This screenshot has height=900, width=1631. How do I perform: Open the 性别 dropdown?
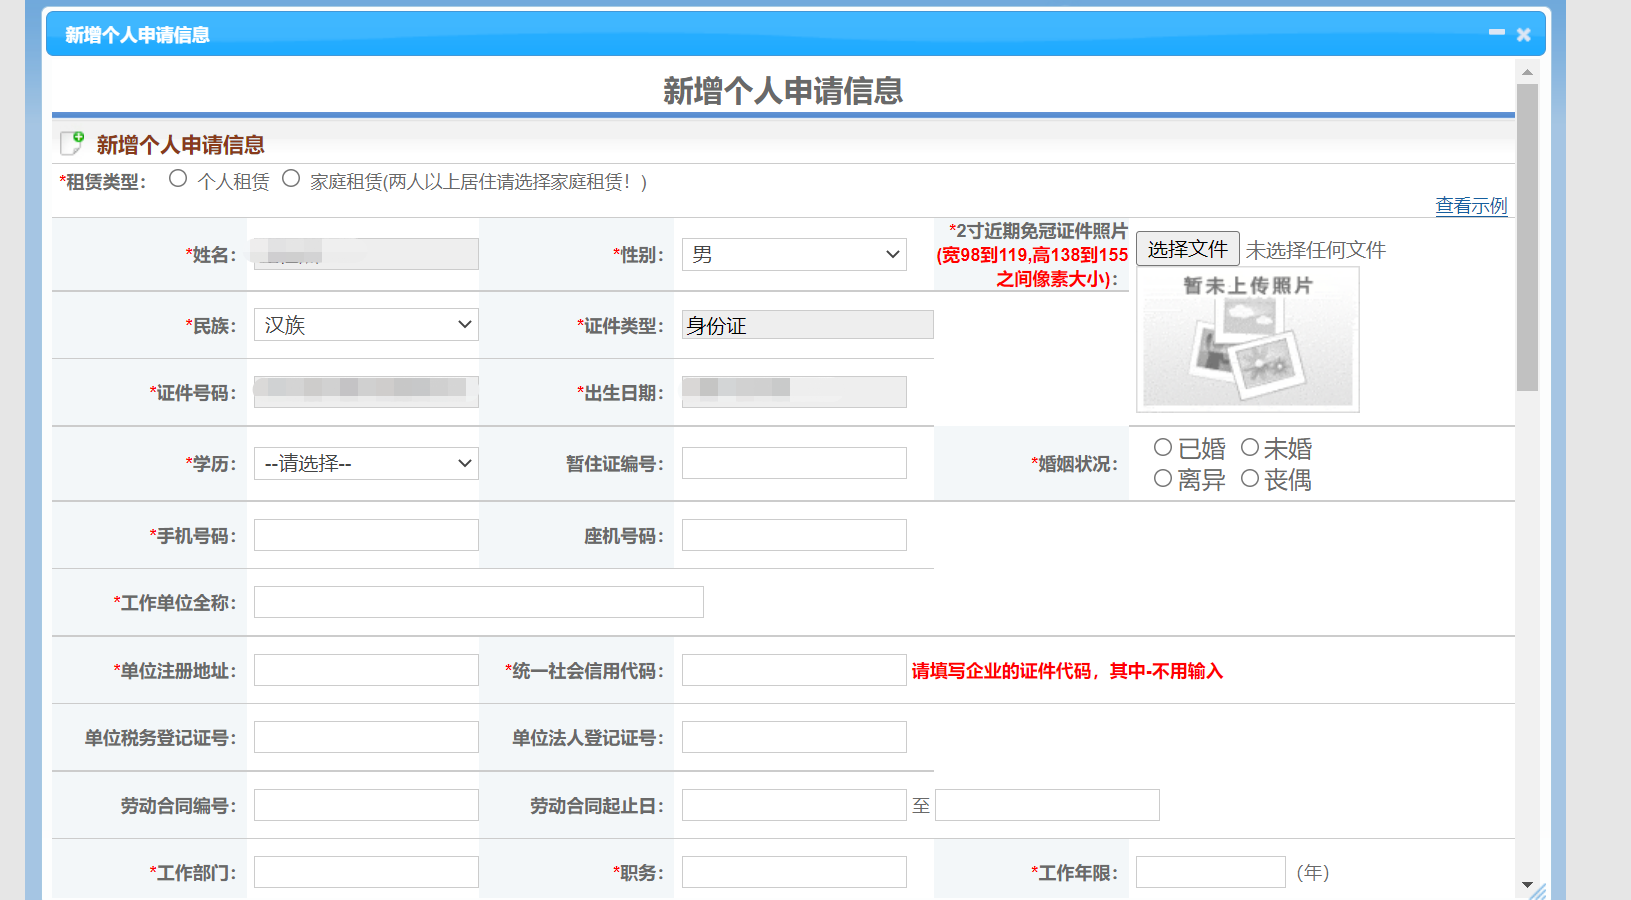tap(794, 255)
